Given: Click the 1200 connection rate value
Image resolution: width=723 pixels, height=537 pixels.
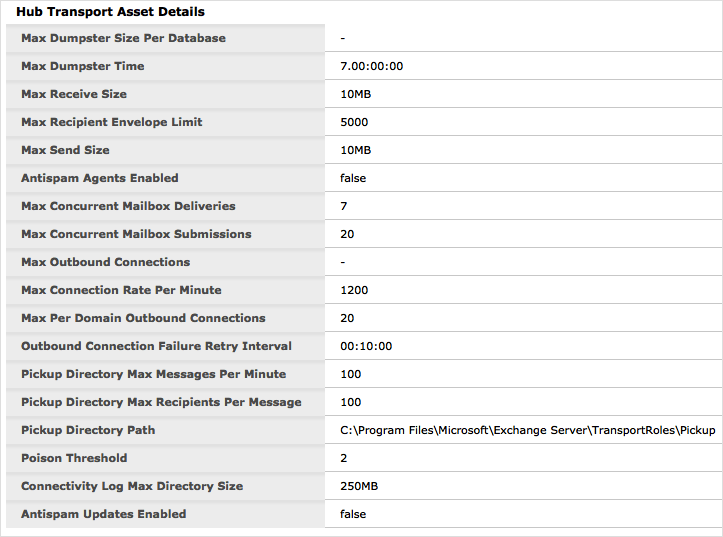Looking at the screenshot, I should coord(354,290).
